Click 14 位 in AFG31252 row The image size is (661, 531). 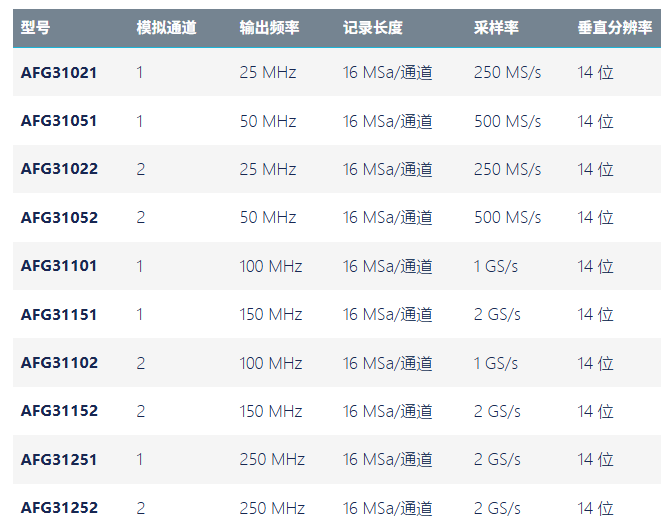coord(595,508)
